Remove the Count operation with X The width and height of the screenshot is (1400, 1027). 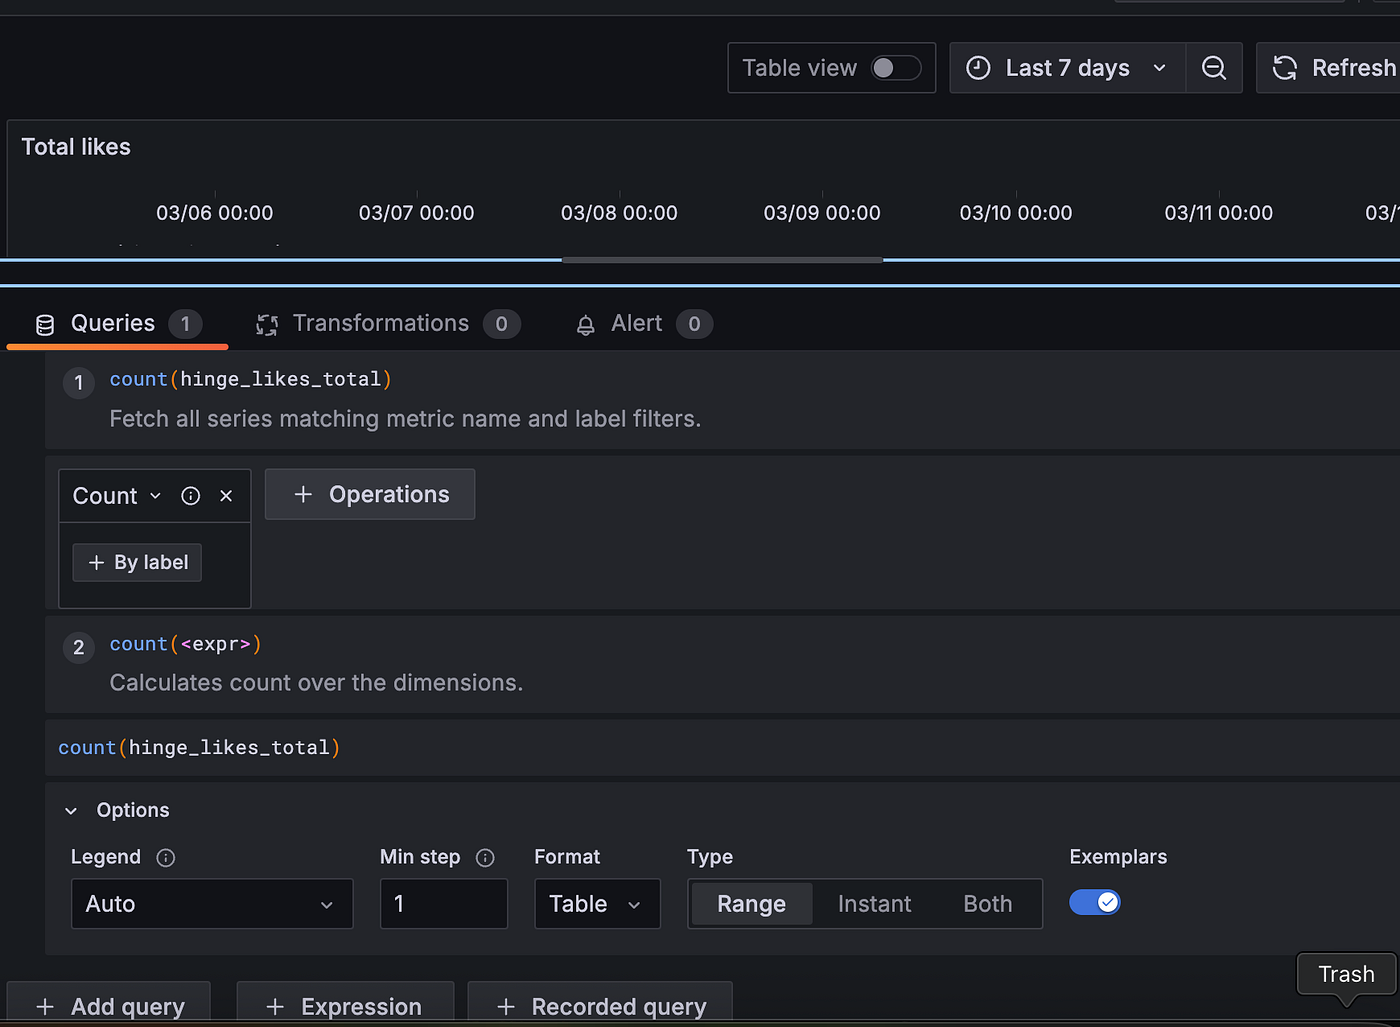point(226,496)
